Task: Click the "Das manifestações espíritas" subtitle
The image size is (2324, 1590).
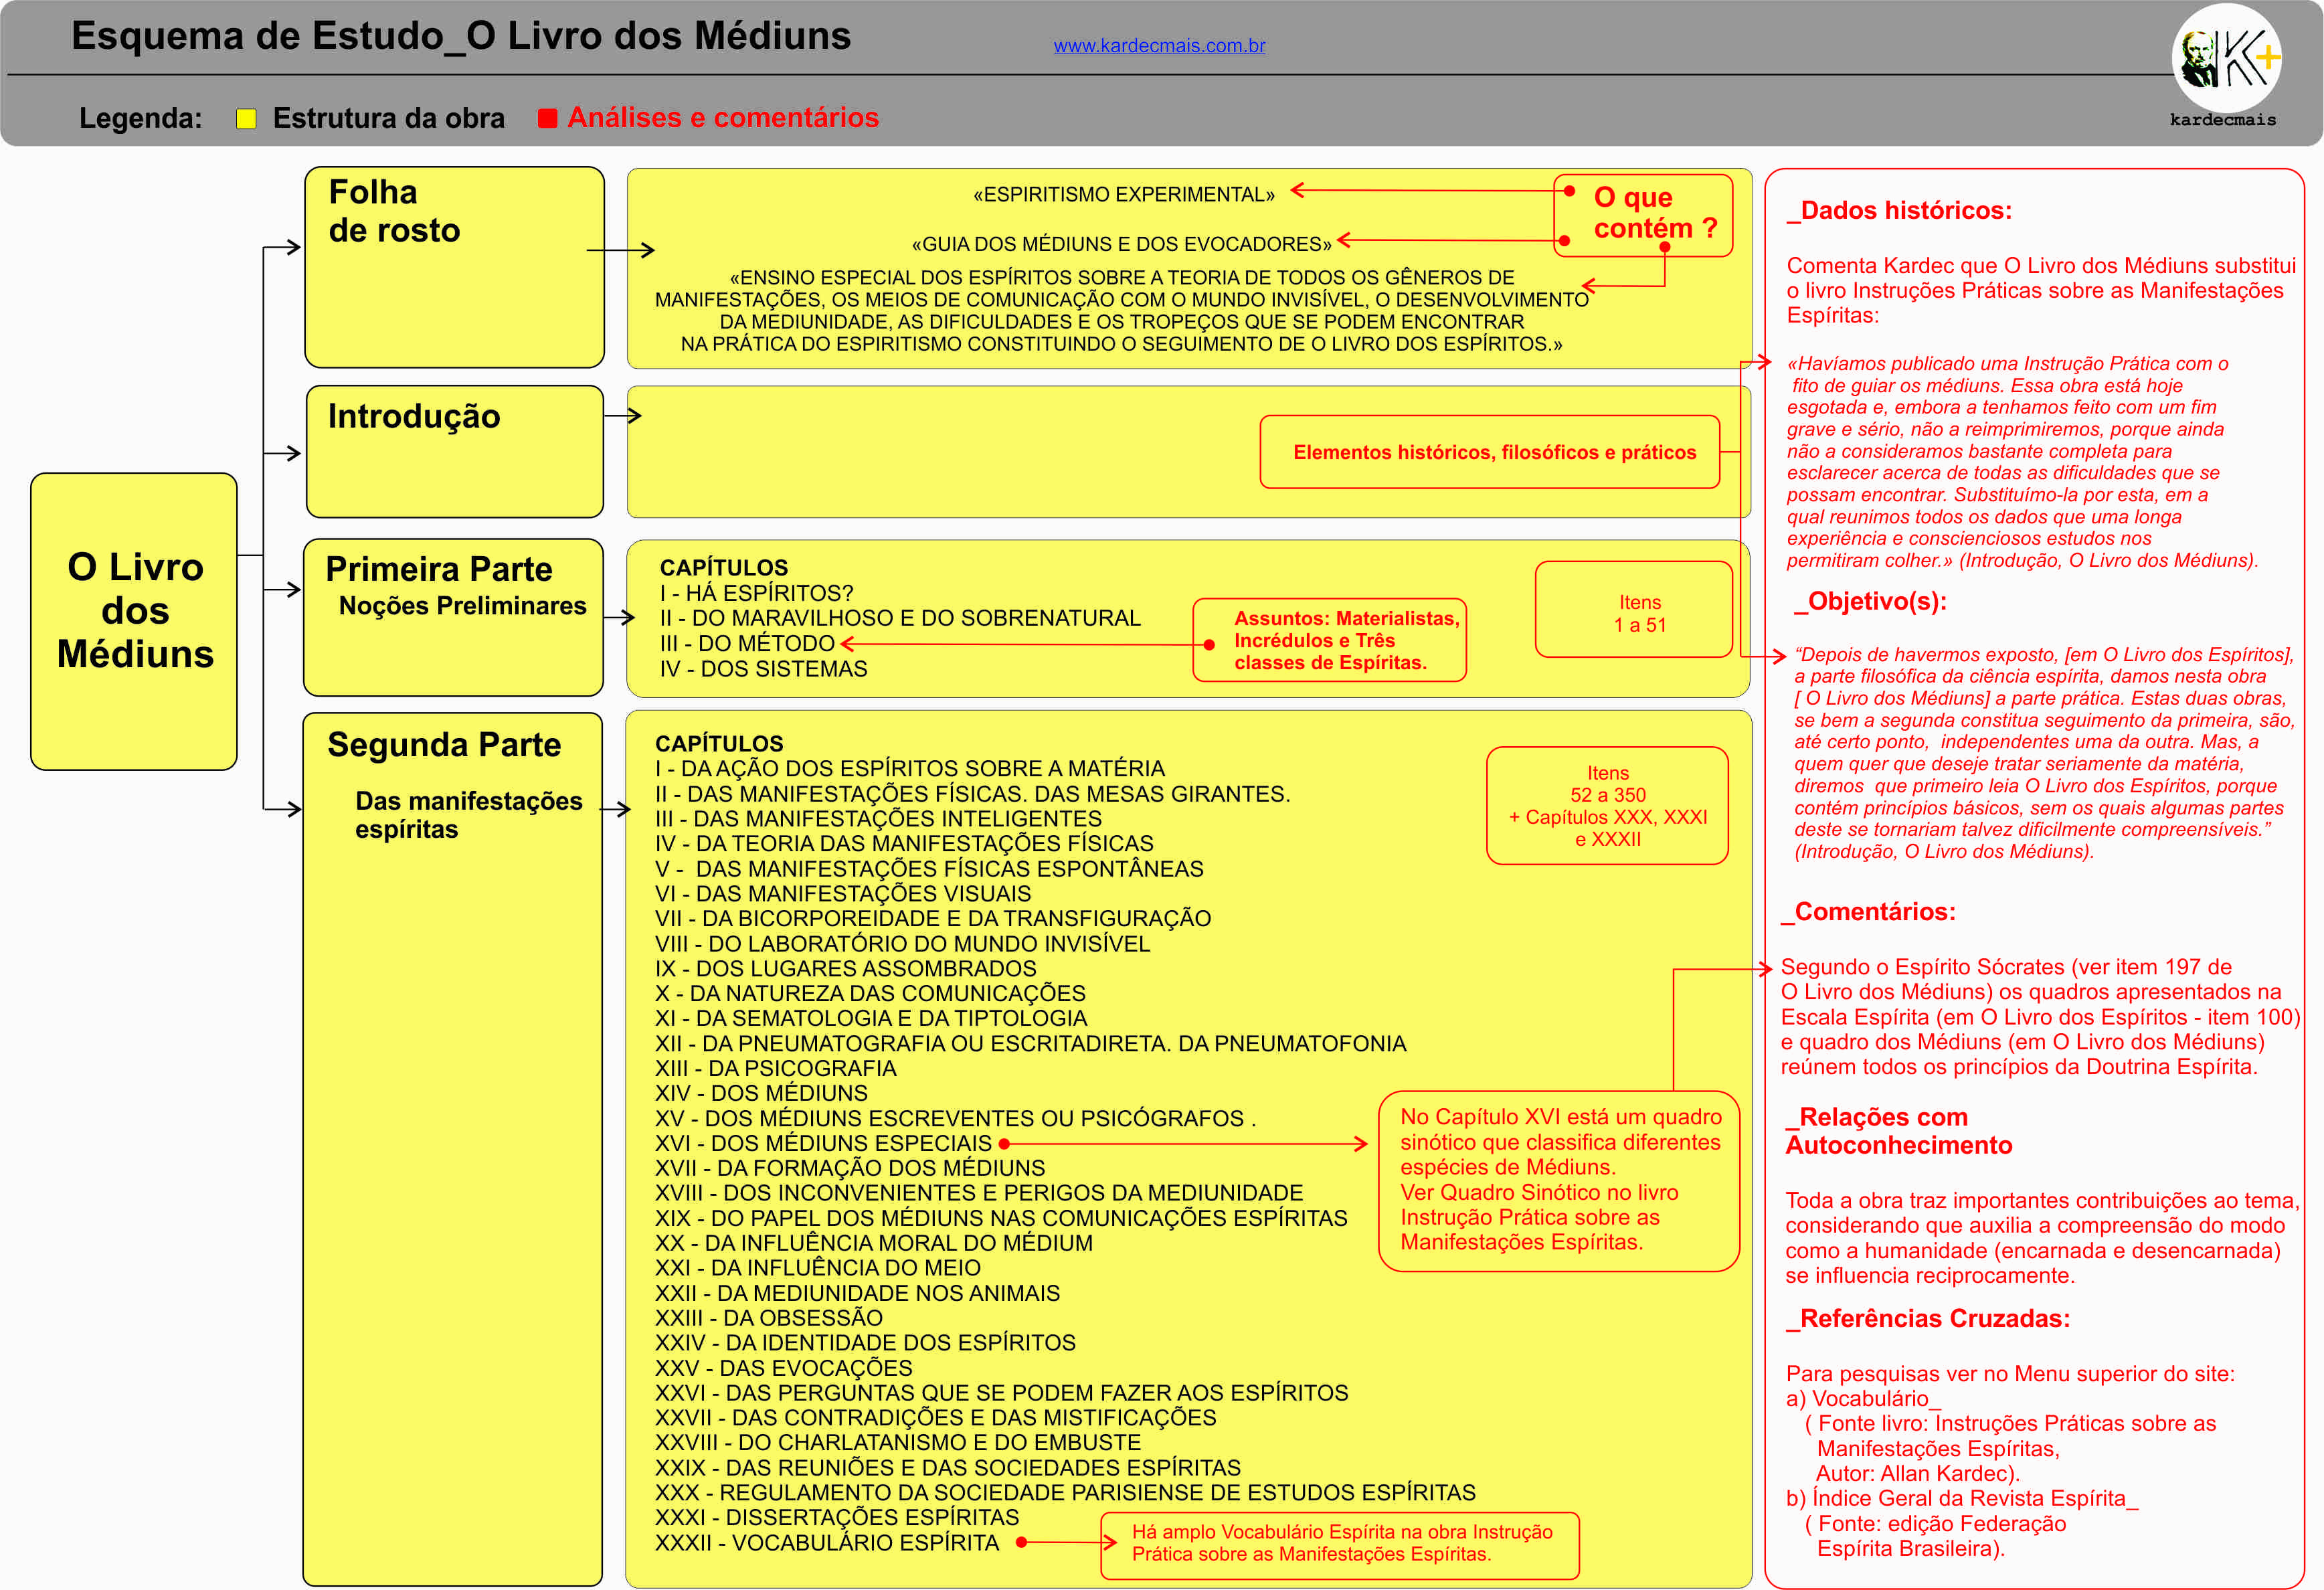Action: pos(468,815)
